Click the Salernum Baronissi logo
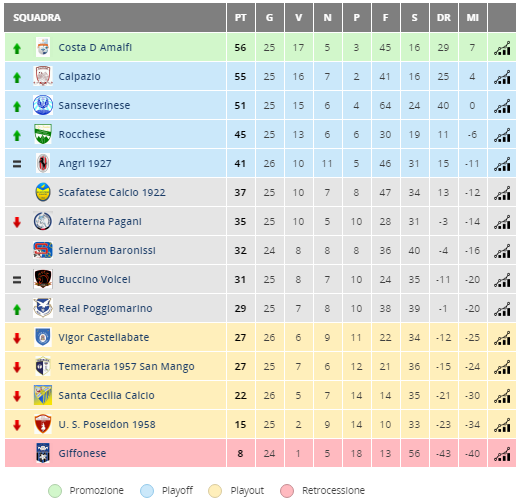This screenshot has height=500, width=530. (x=43, y=250)
